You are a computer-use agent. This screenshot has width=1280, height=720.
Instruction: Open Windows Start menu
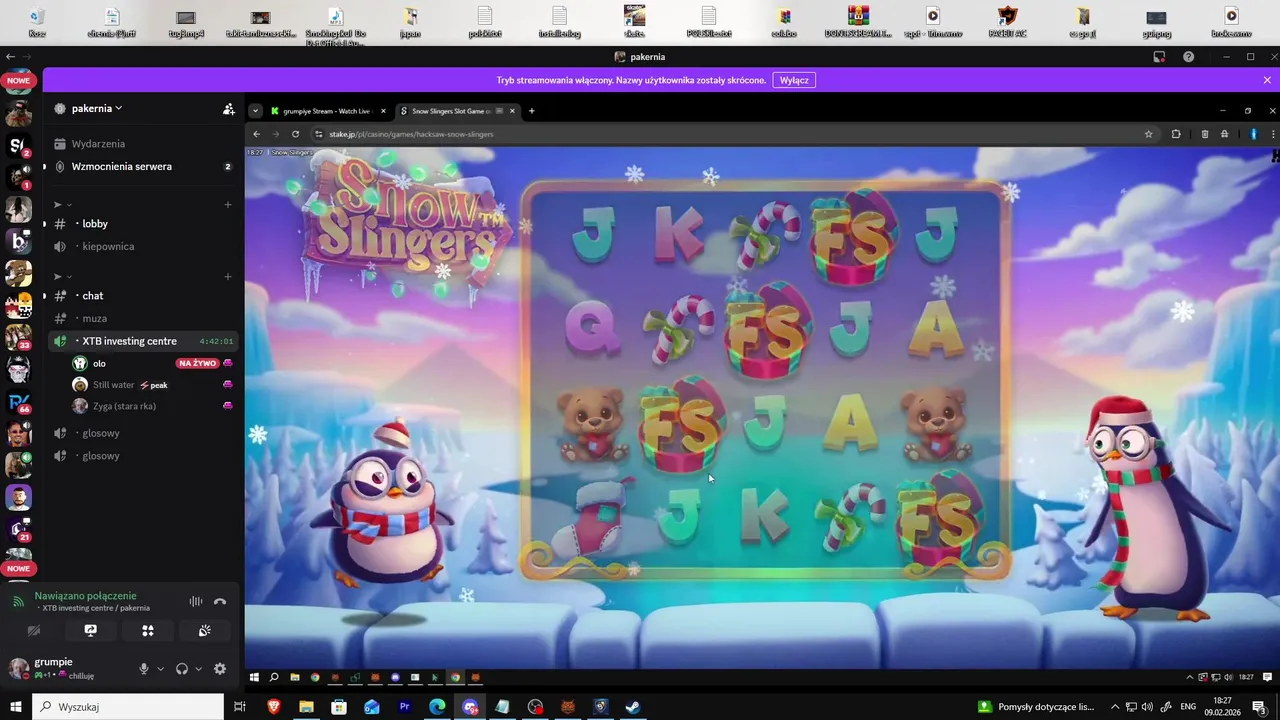tap(15, 707)
